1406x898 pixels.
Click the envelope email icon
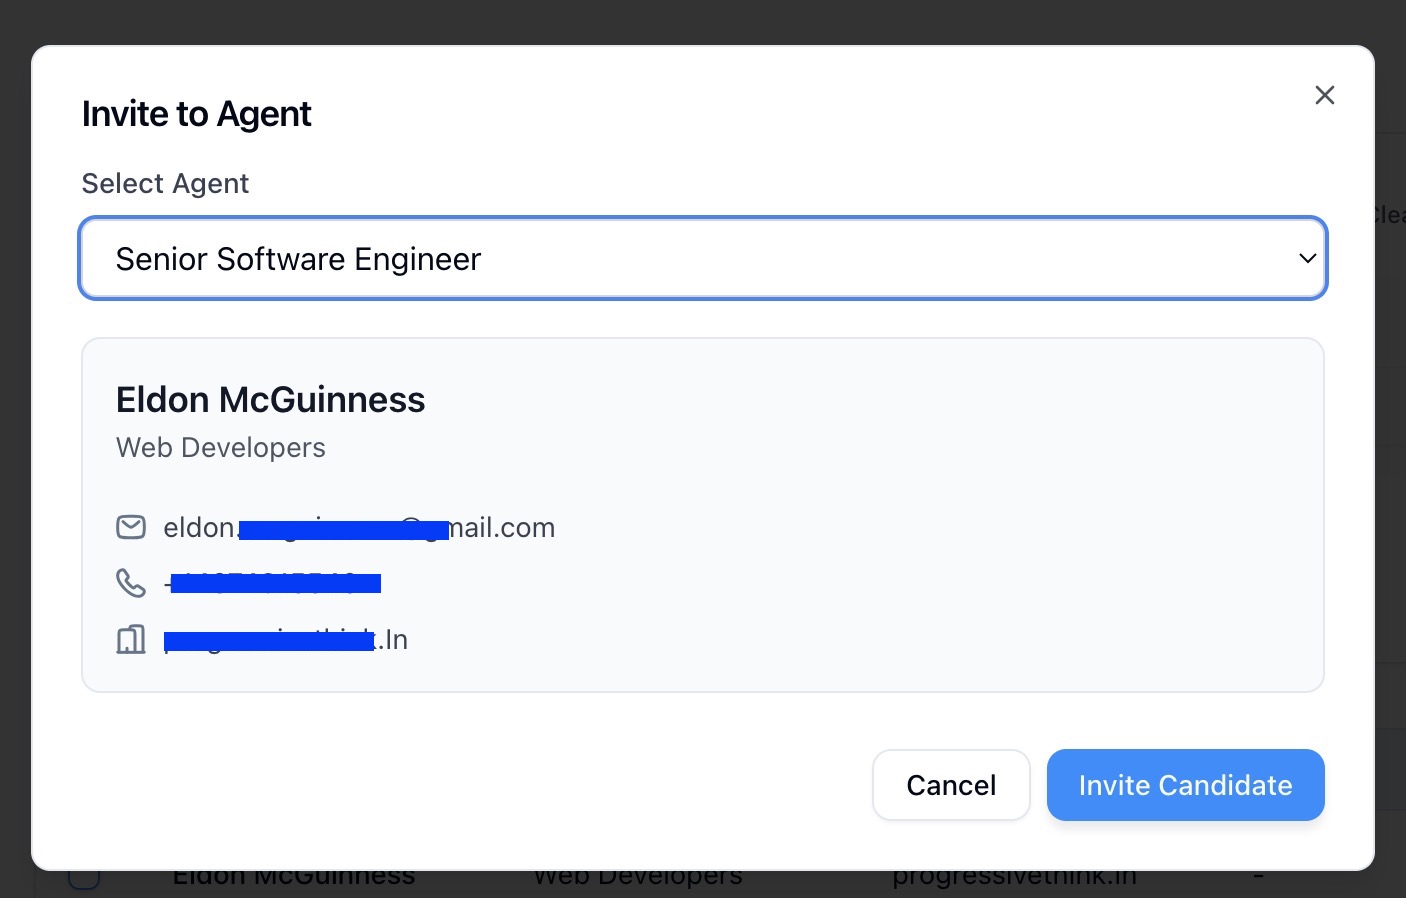(x=131, y=527)
